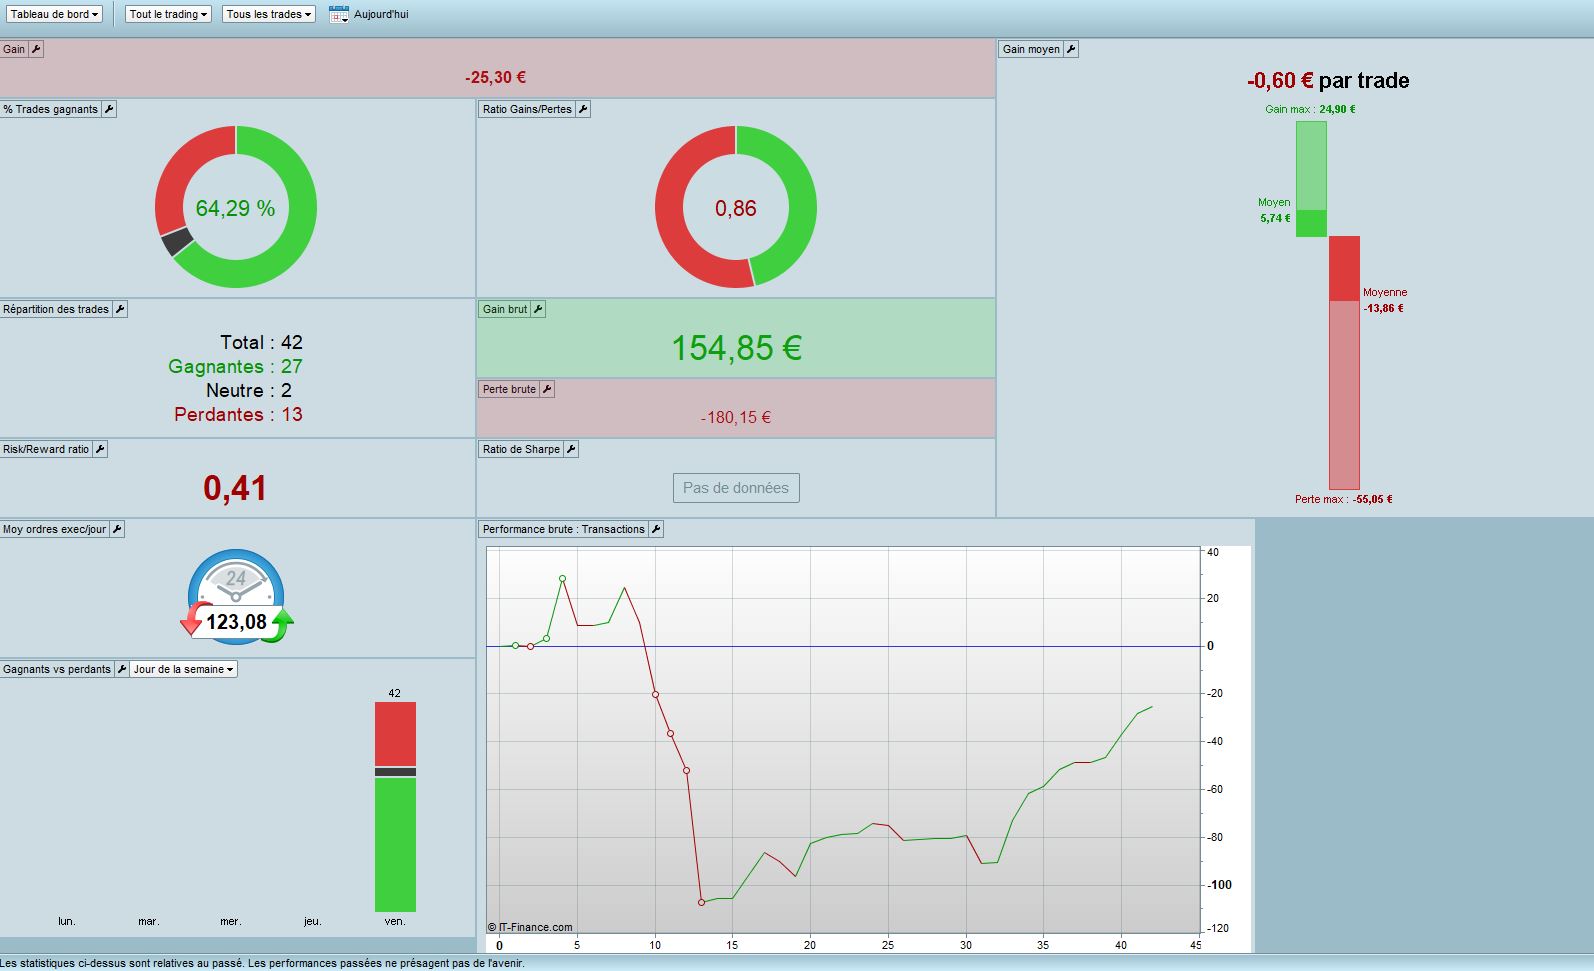1594x971 pixels.
Task: Click the Gagnants vs perdants title label
Action: point(57,669)
